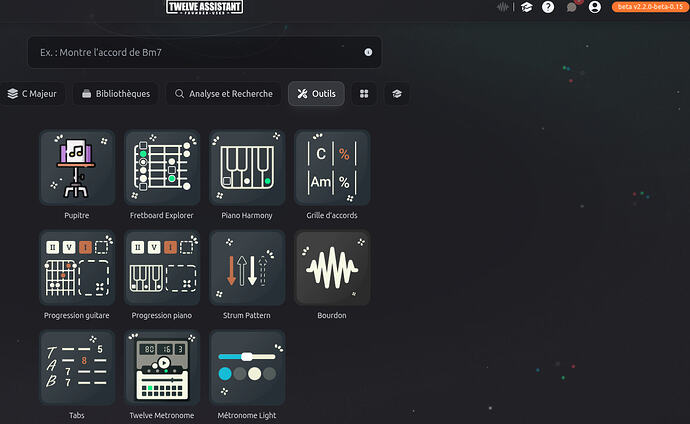Click the 'Fretboard Explorer' label text
Image resolution: width=690 pixels, height=424 pixels.
[x=161, y=216]
